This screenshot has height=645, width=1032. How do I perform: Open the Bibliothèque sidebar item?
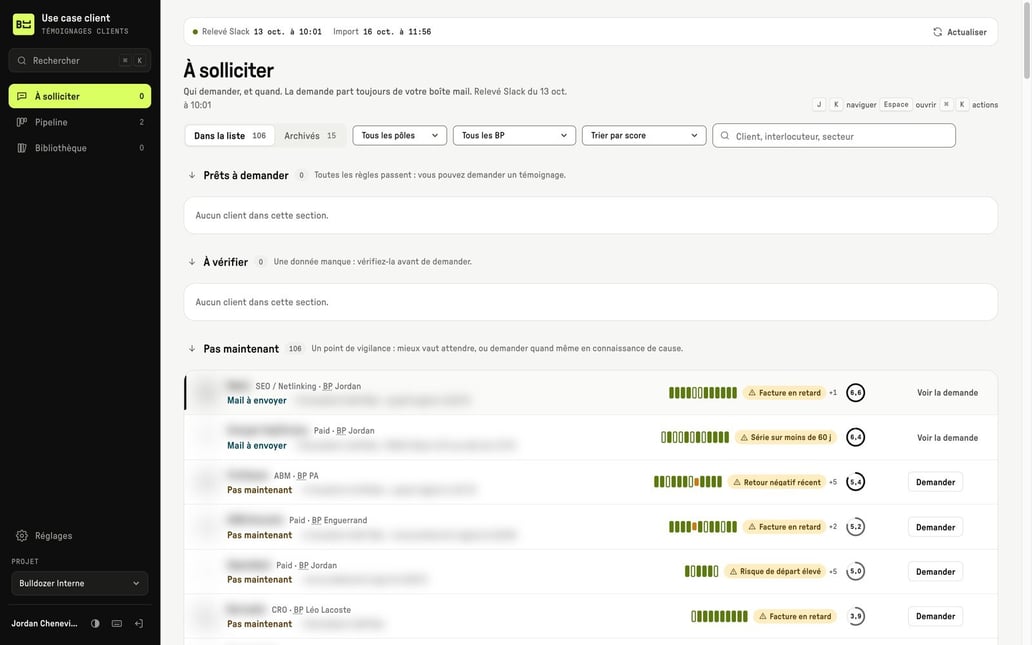[80, 148]
